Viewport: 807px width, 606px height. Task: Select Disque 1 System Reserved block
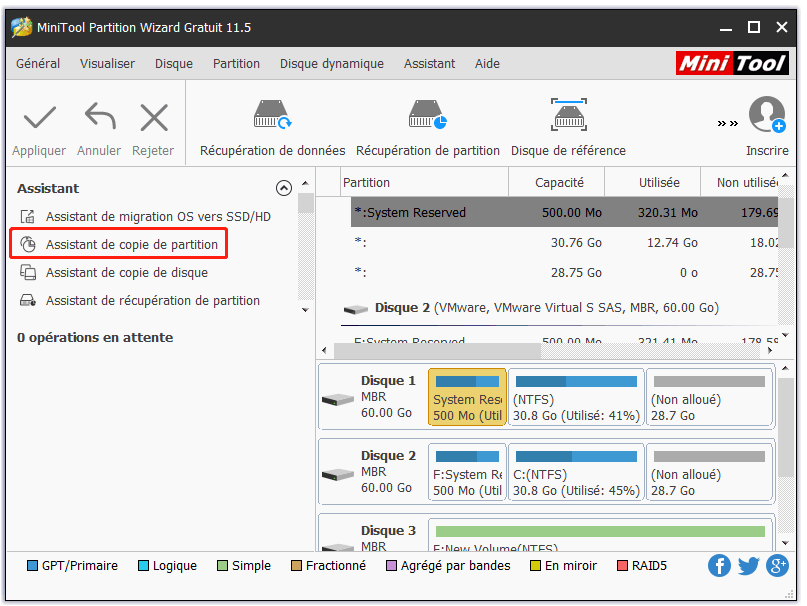click(467, 396)
